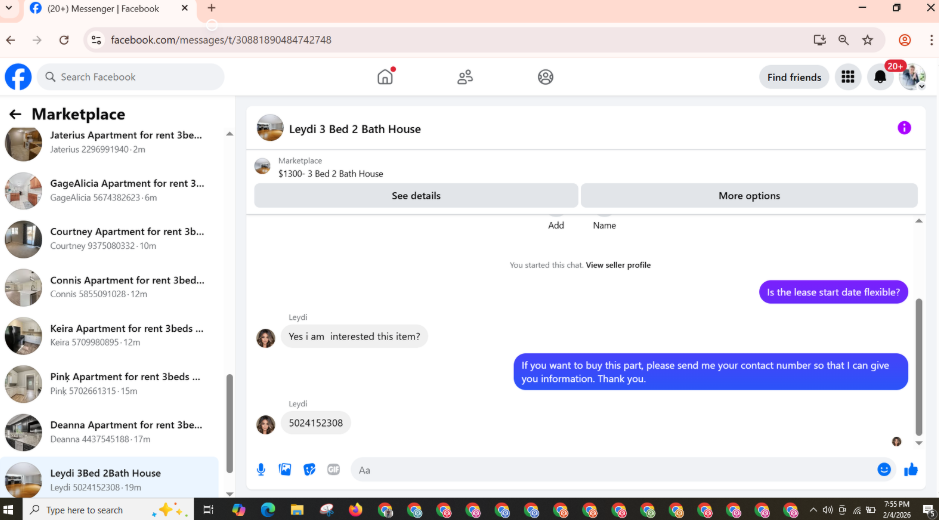Click the Find friends button

[794, 77]
